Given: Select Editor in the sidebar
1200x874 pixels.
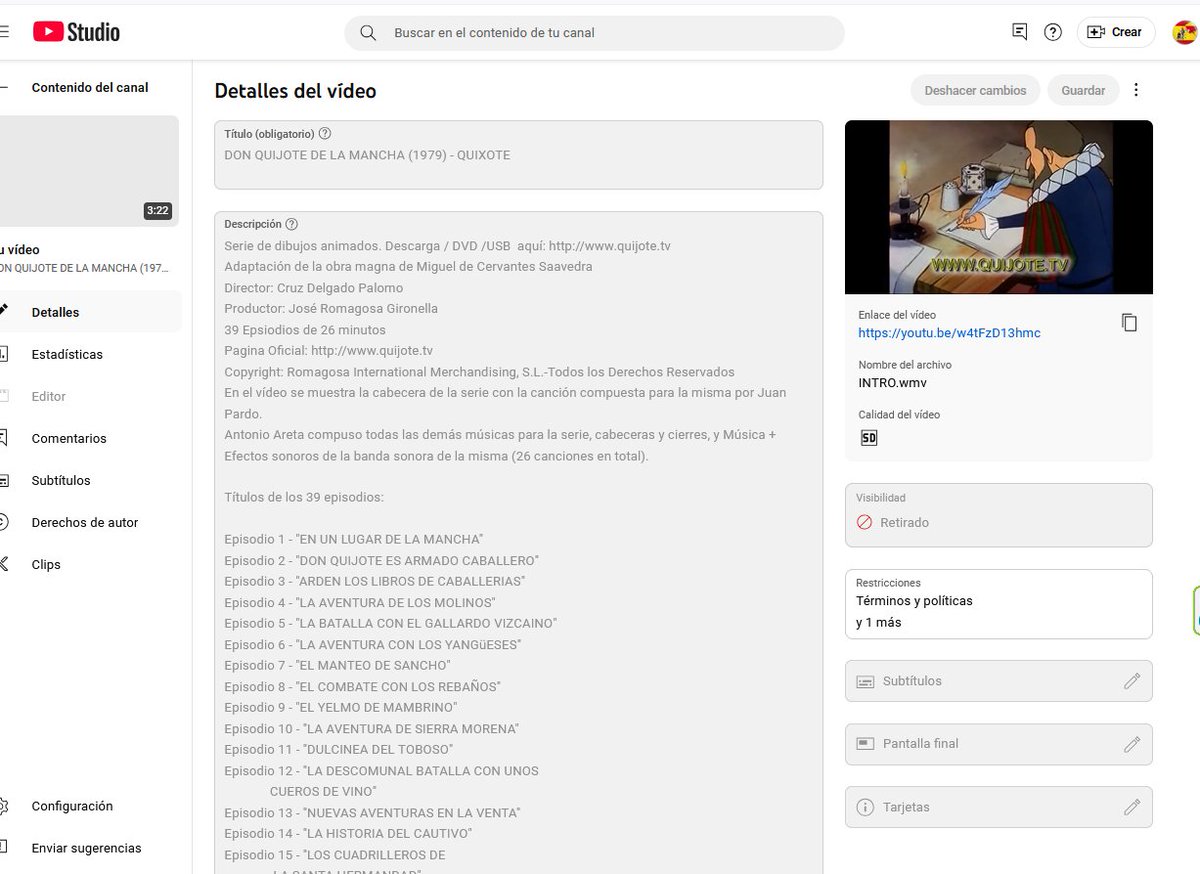Looking at the screenshot, I should pos(89,396).
